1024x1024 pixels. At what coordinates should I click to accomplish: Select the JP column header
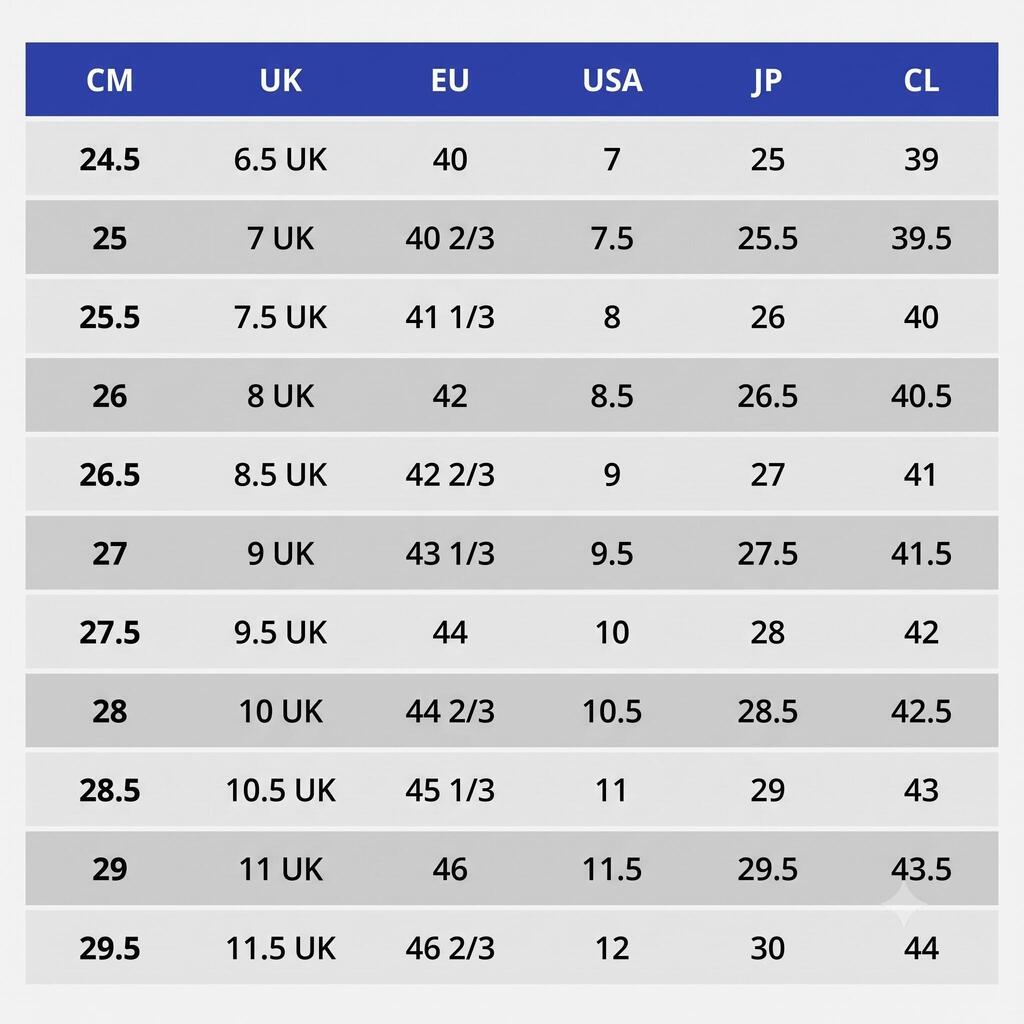(767, 81)
